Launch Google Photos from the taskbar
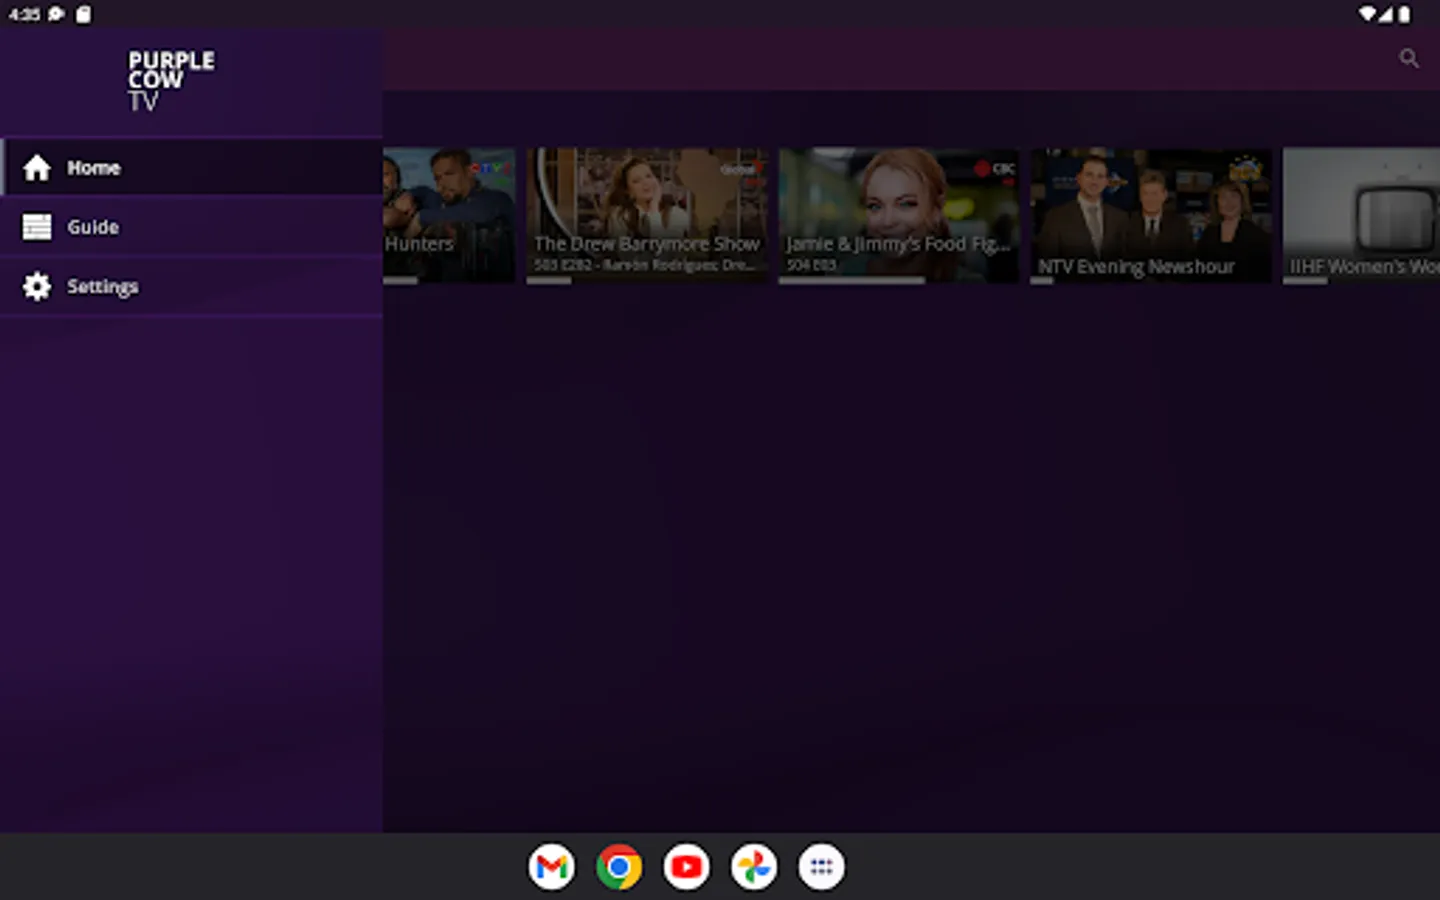Screen dimensions: 1440x900 click(x=754, y=867)
